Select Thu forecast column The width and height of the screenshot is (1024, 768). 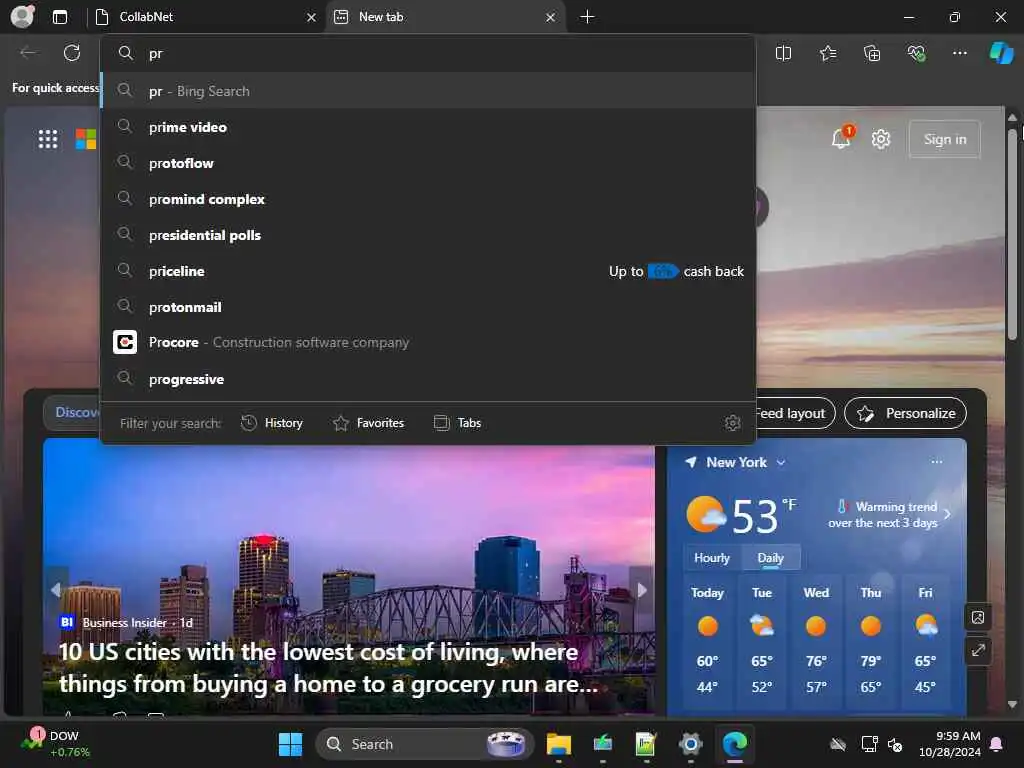pos(871,641)
